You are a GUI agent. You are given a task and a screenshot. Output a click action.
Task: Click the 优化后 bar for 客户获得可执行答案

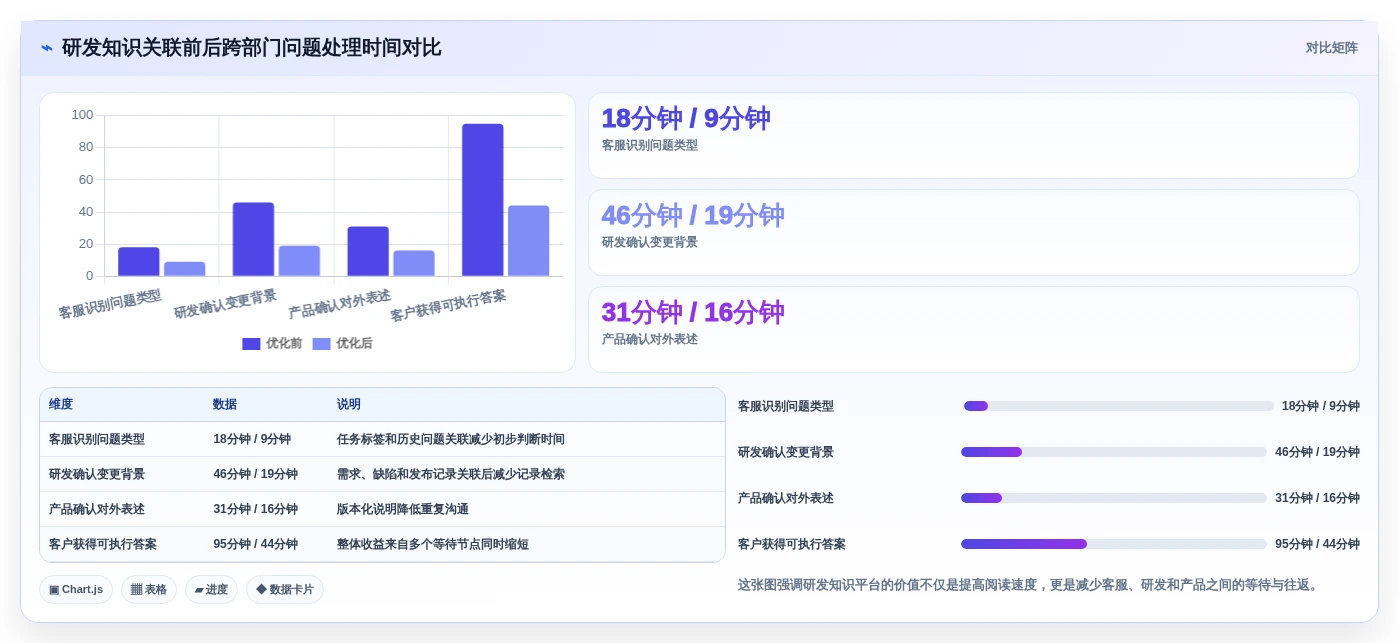(x=528, y=241)
